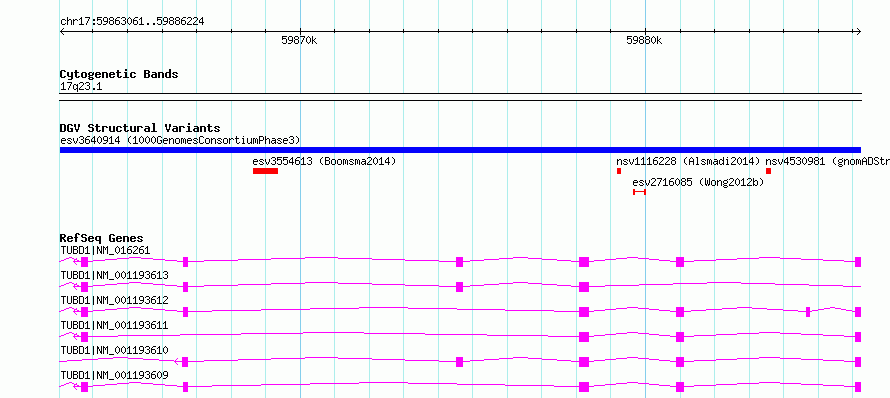Click the right scroll arrow of the ruler
The width and height of the screenshot is (890, 398).
[858, 32]
